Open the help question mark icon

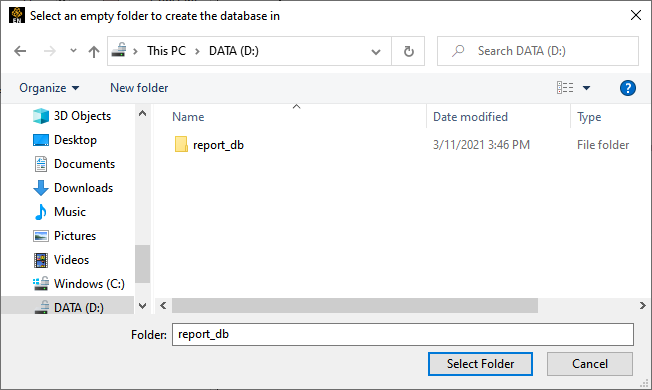[627, 88]
